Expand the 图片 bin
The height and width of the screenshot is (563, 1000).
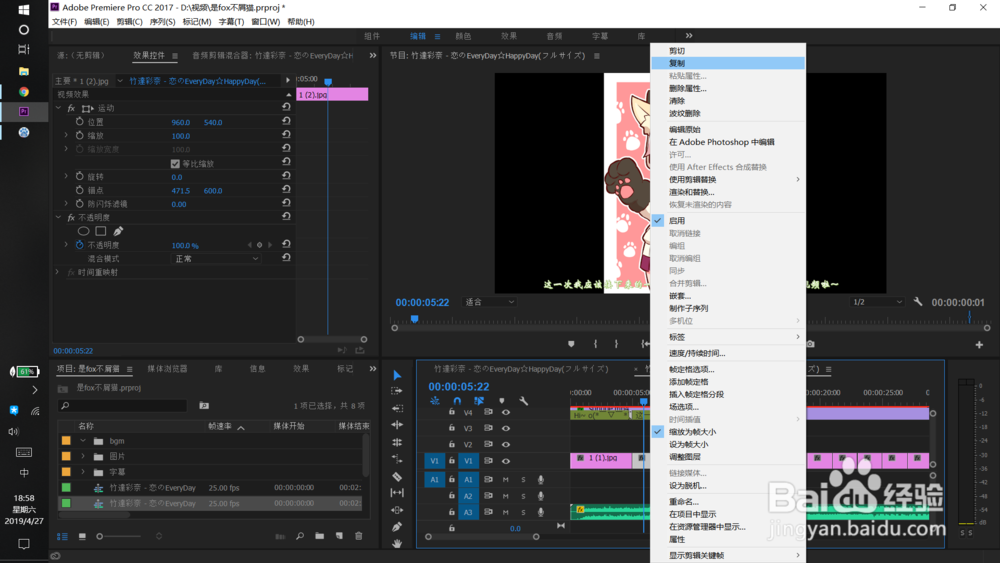coord(83,457)
